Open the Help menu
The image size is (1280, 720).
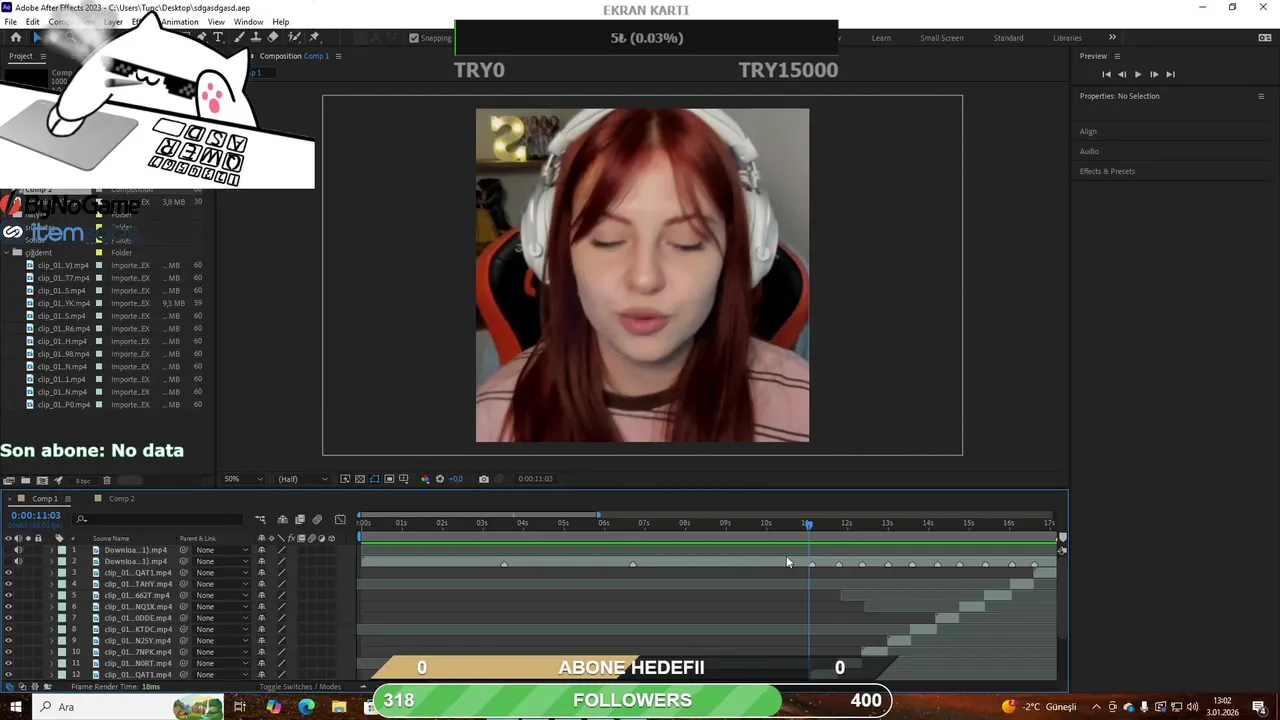[281, 22]
